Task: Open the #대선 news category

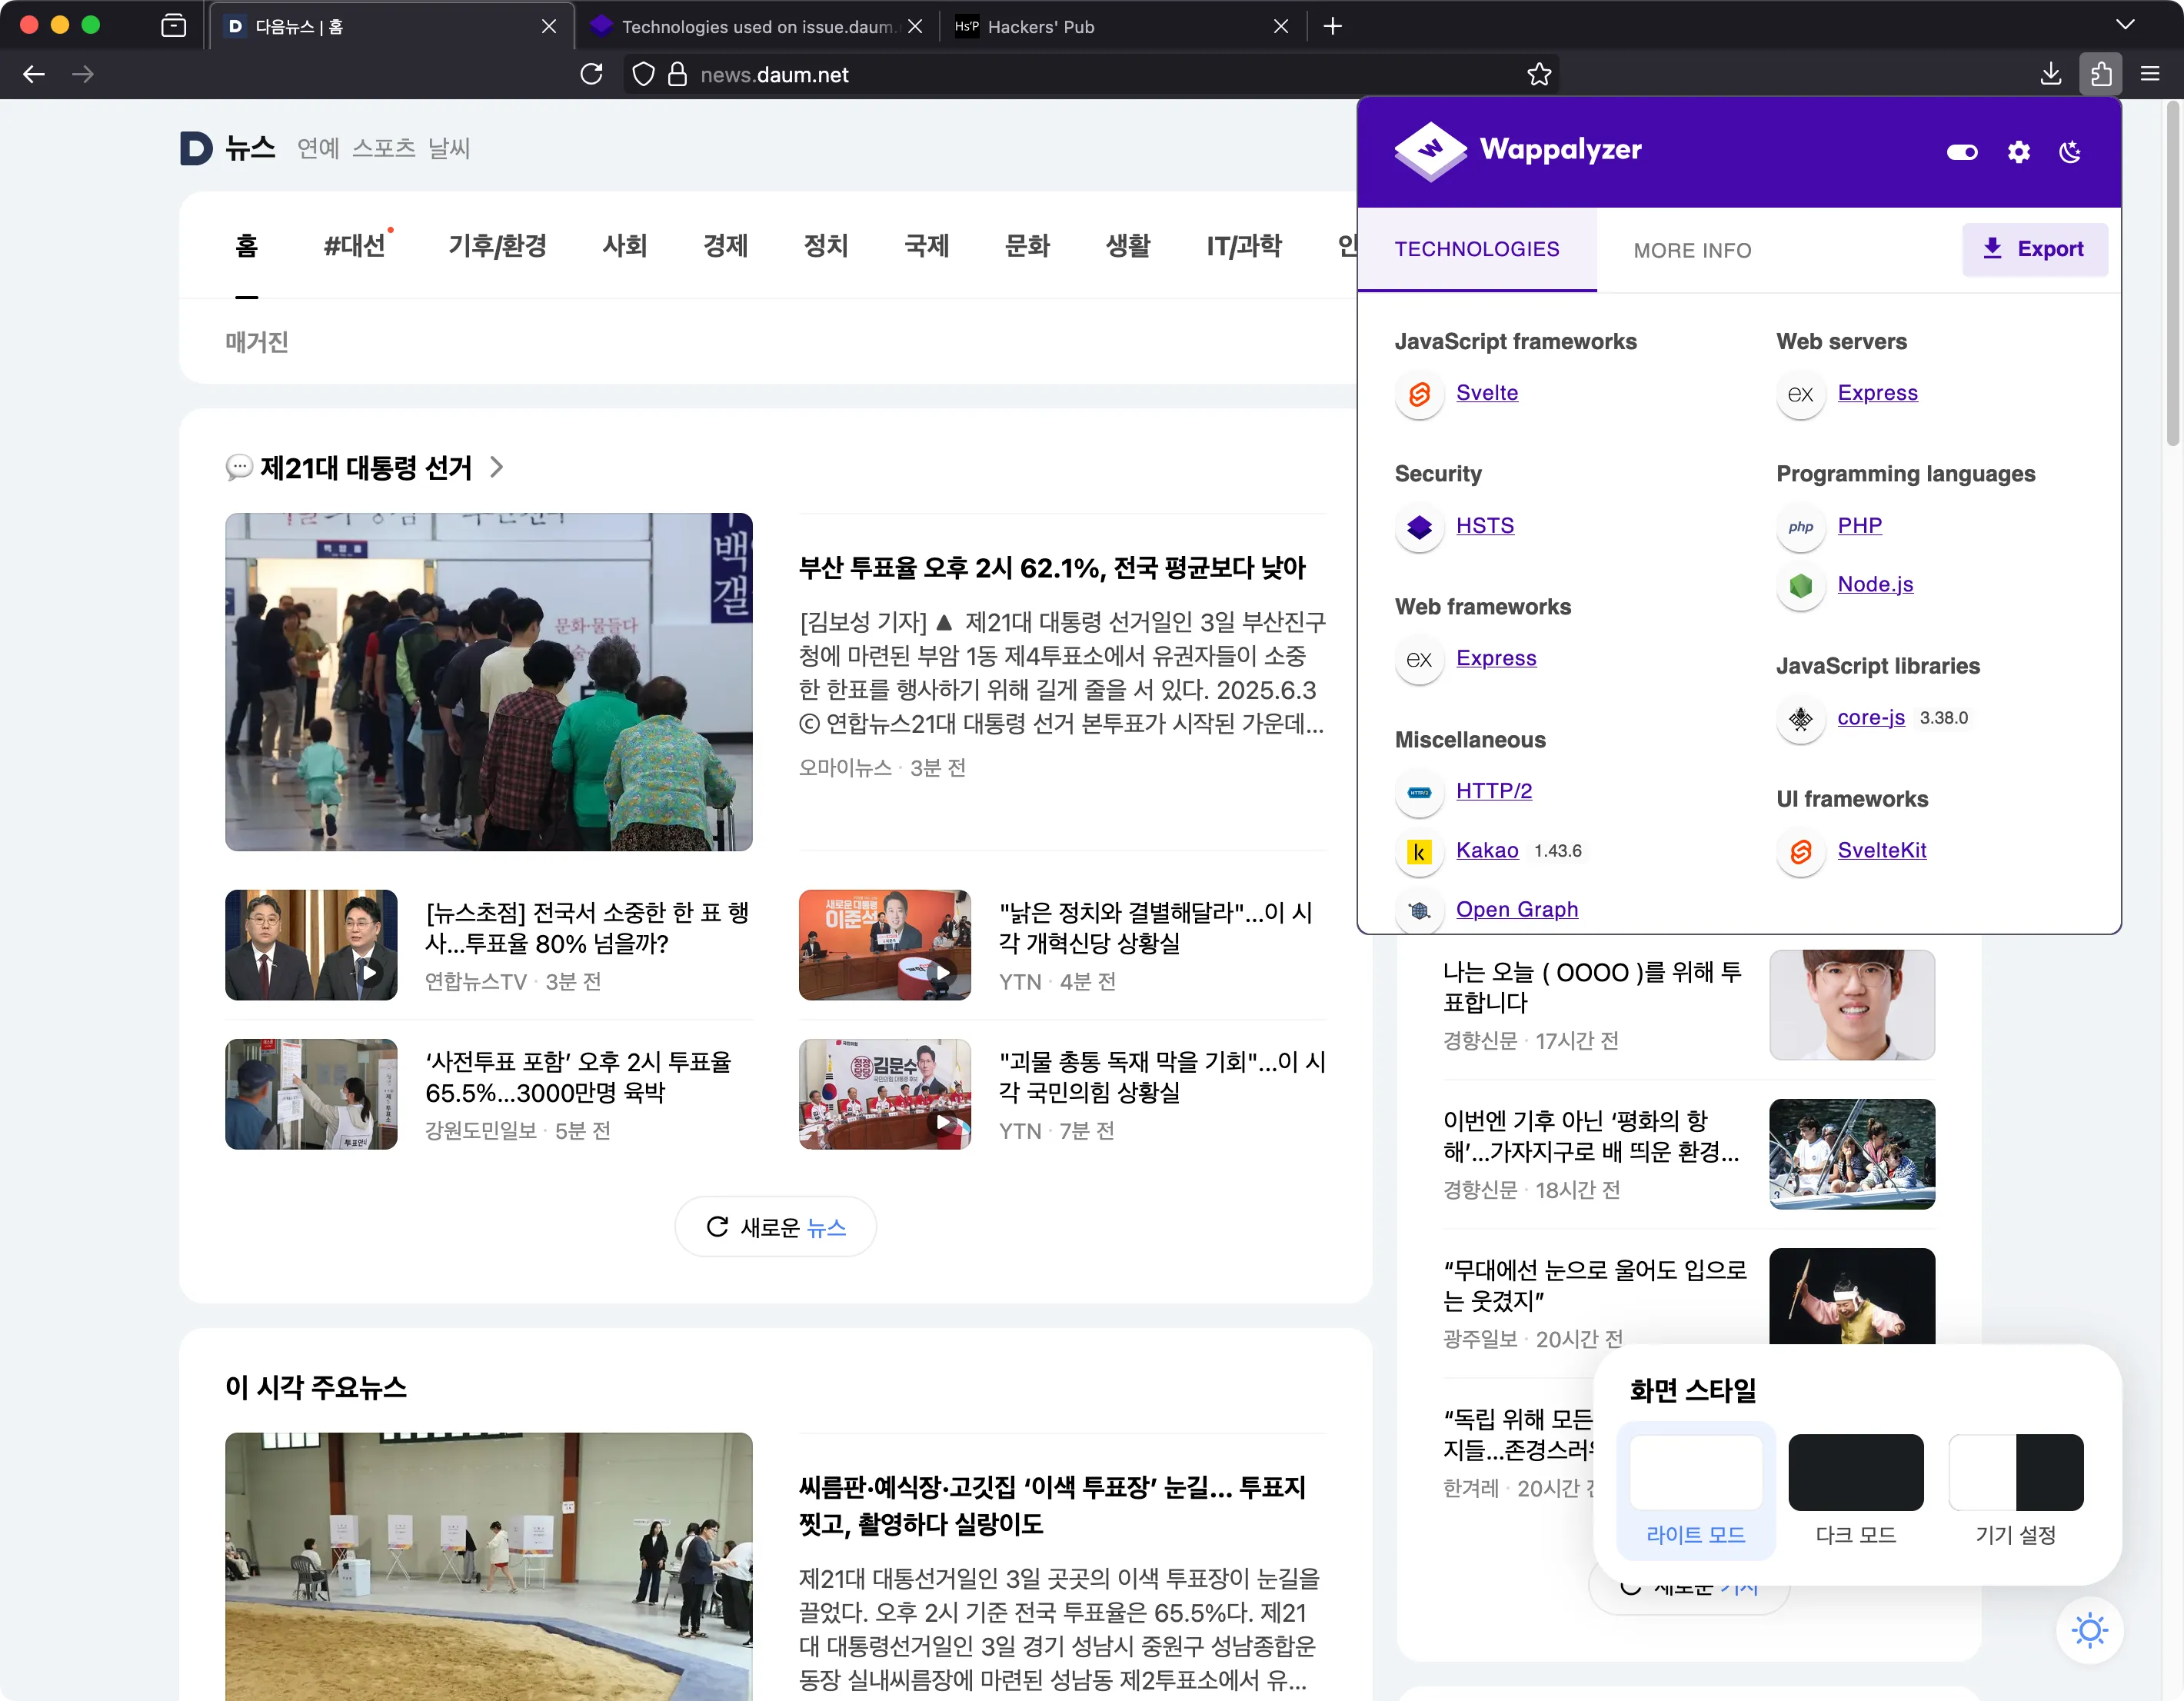Action: (x=356, y=246)
